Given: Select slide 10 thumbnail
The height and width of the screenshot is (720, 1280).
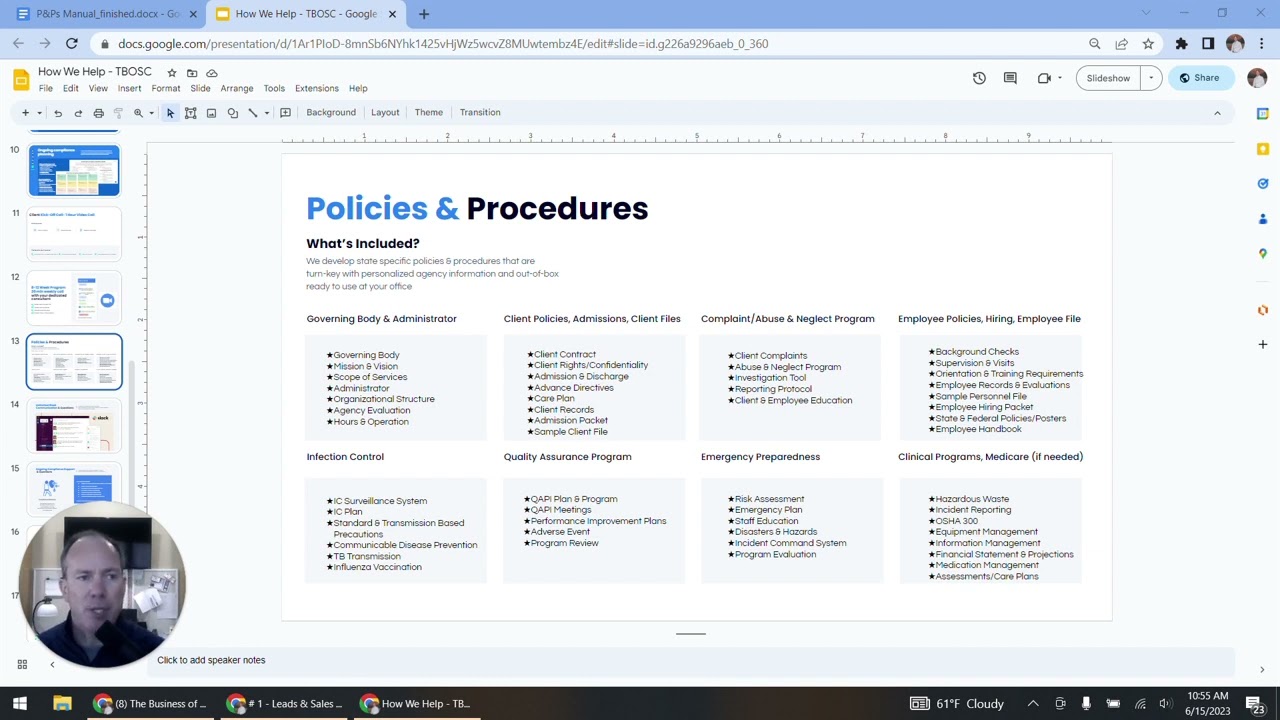Looking at the screenshot, I should click(74, 170).
